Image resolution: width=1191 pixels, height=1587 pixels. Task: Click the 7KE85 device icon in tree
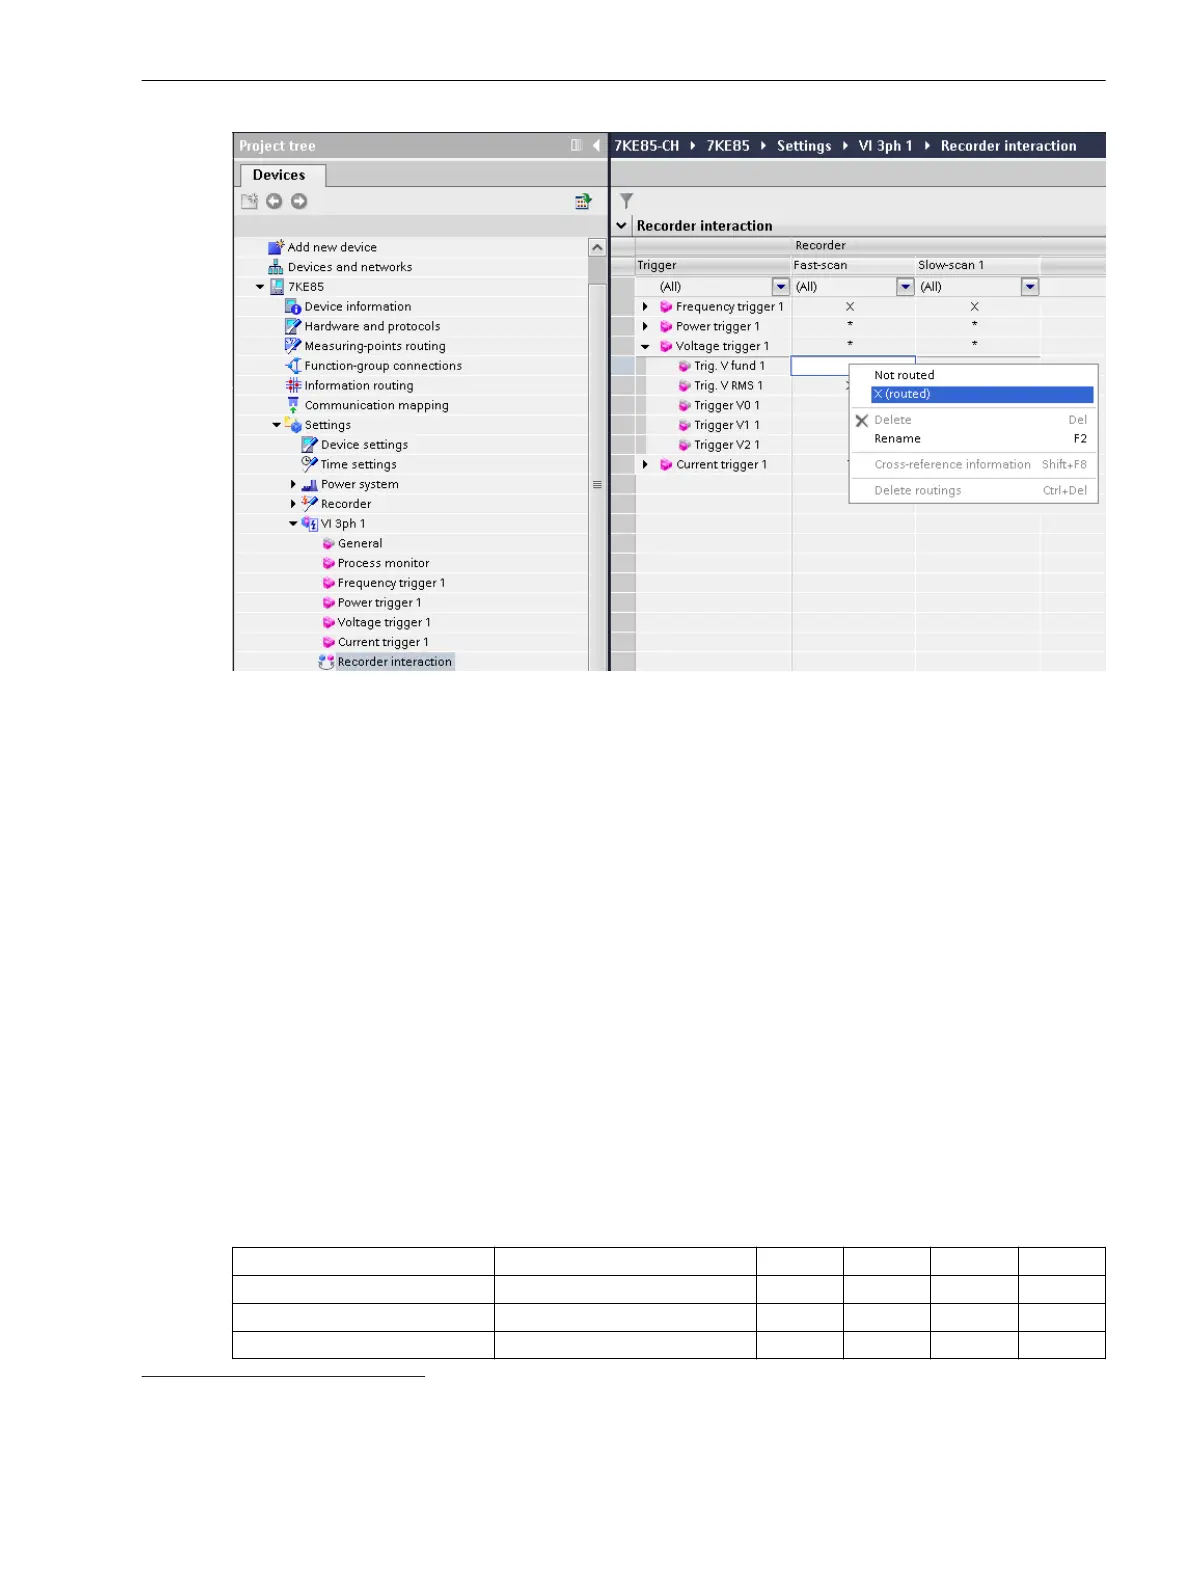click(277, 287)
